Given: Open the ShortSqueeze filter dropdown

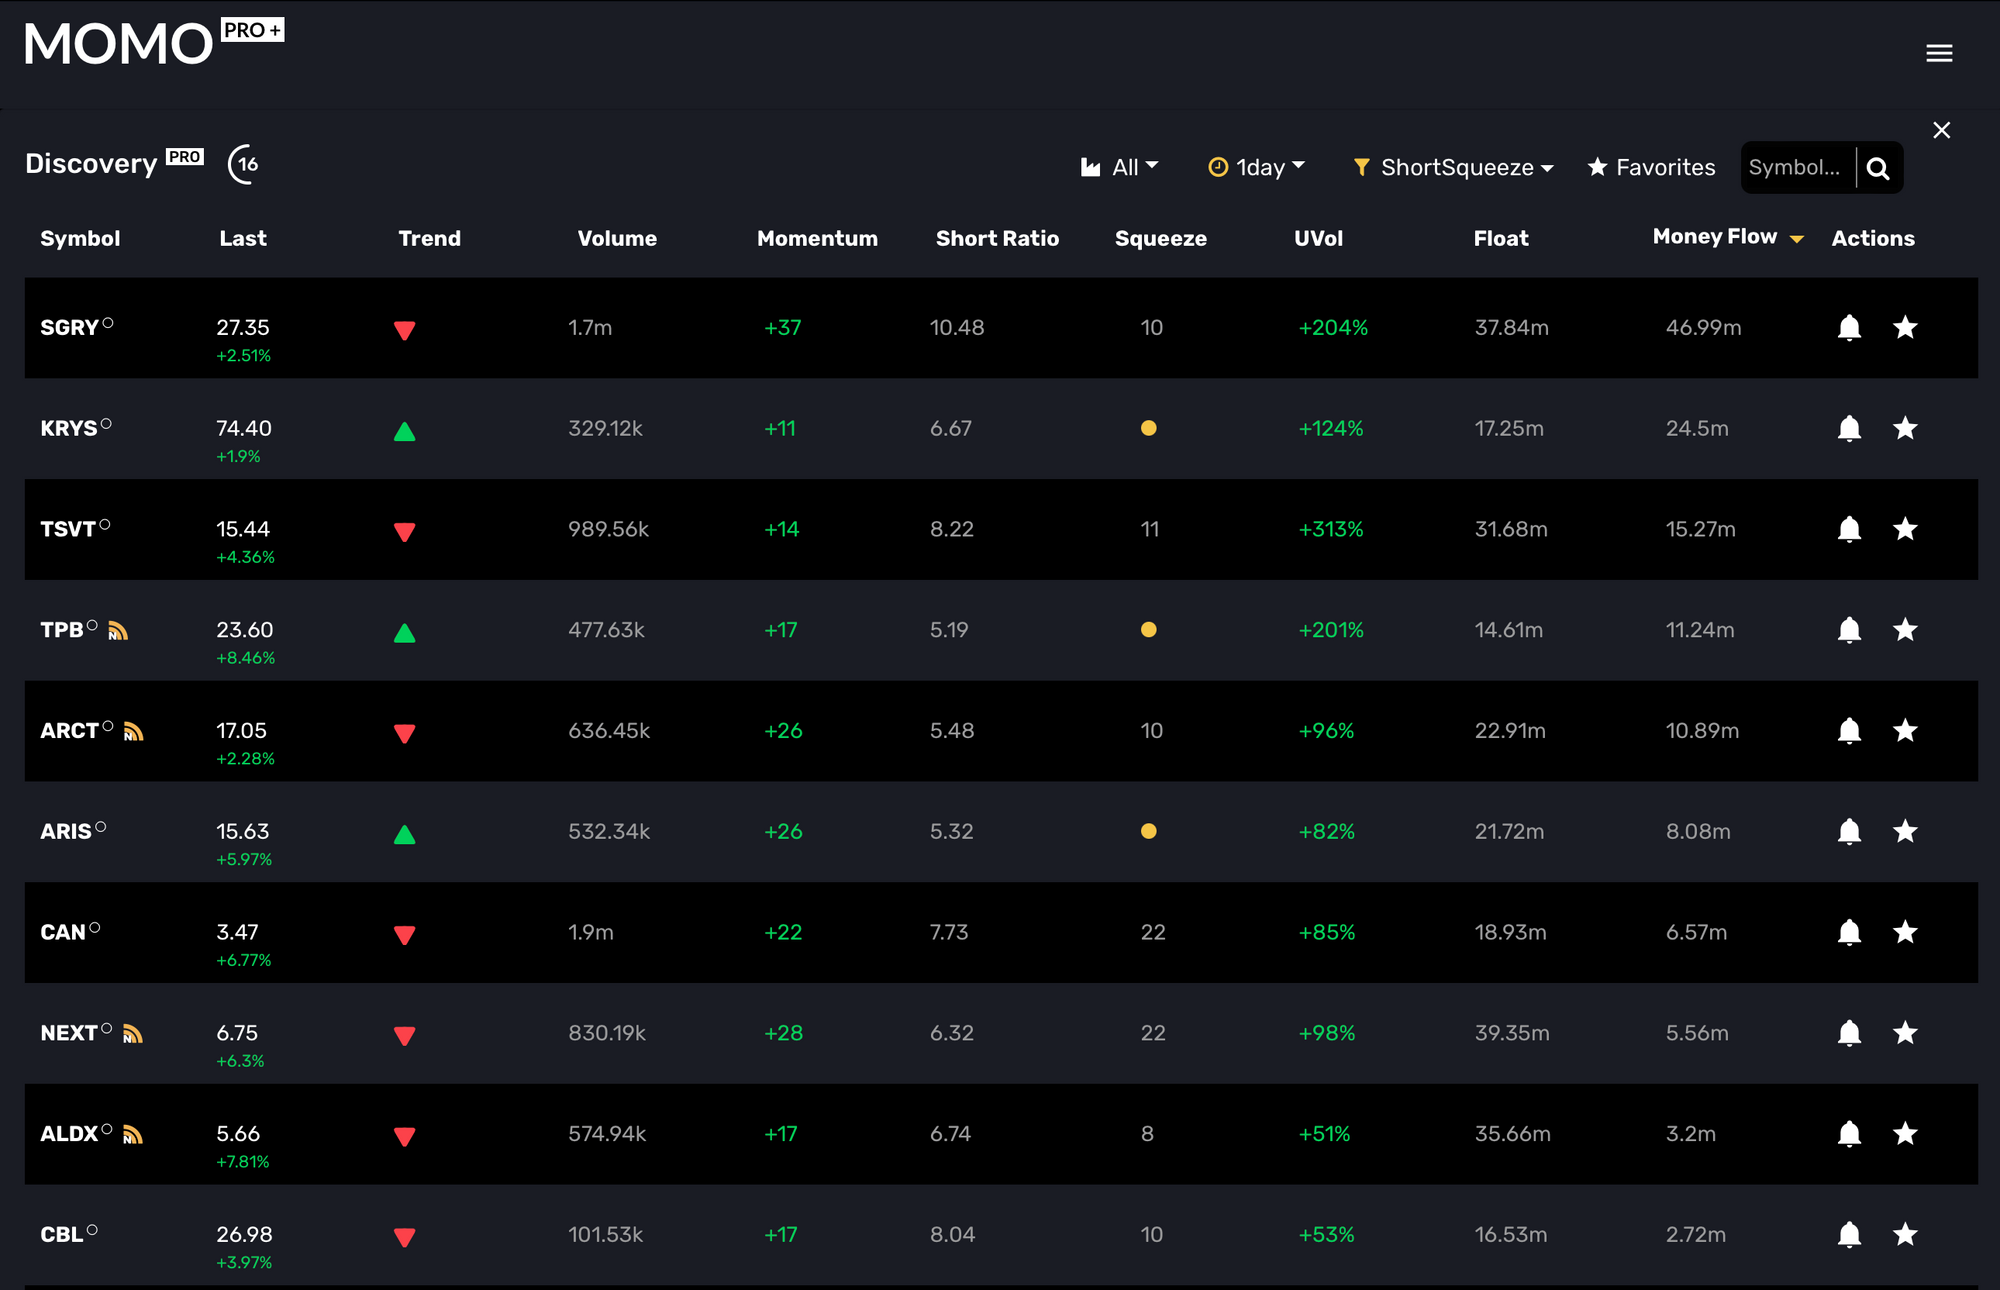Looking at the screenshot, I should click(x=1454, y=167).
